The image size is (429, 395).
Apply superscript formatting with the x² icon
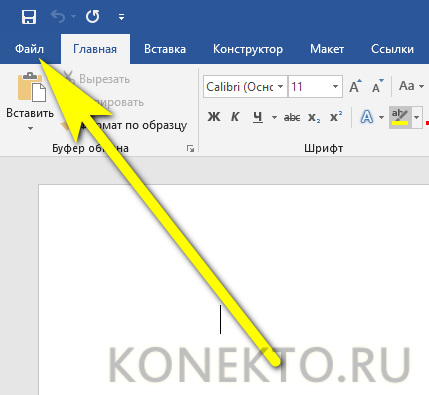pyautogui.click(x=336, y=117)
